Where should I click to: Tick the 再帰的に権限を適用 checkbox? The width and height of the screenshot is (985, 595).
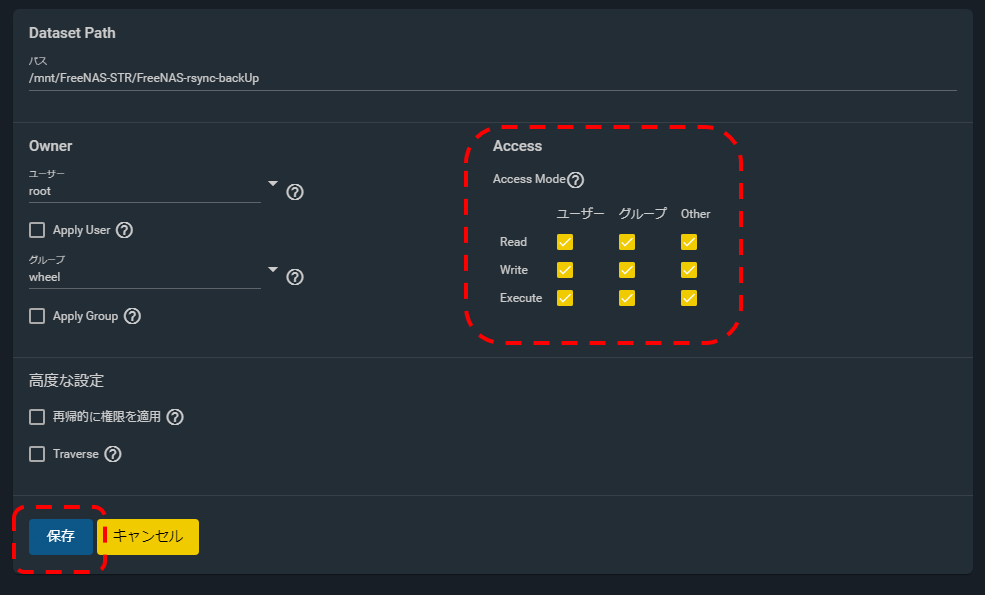coord(37,417)
